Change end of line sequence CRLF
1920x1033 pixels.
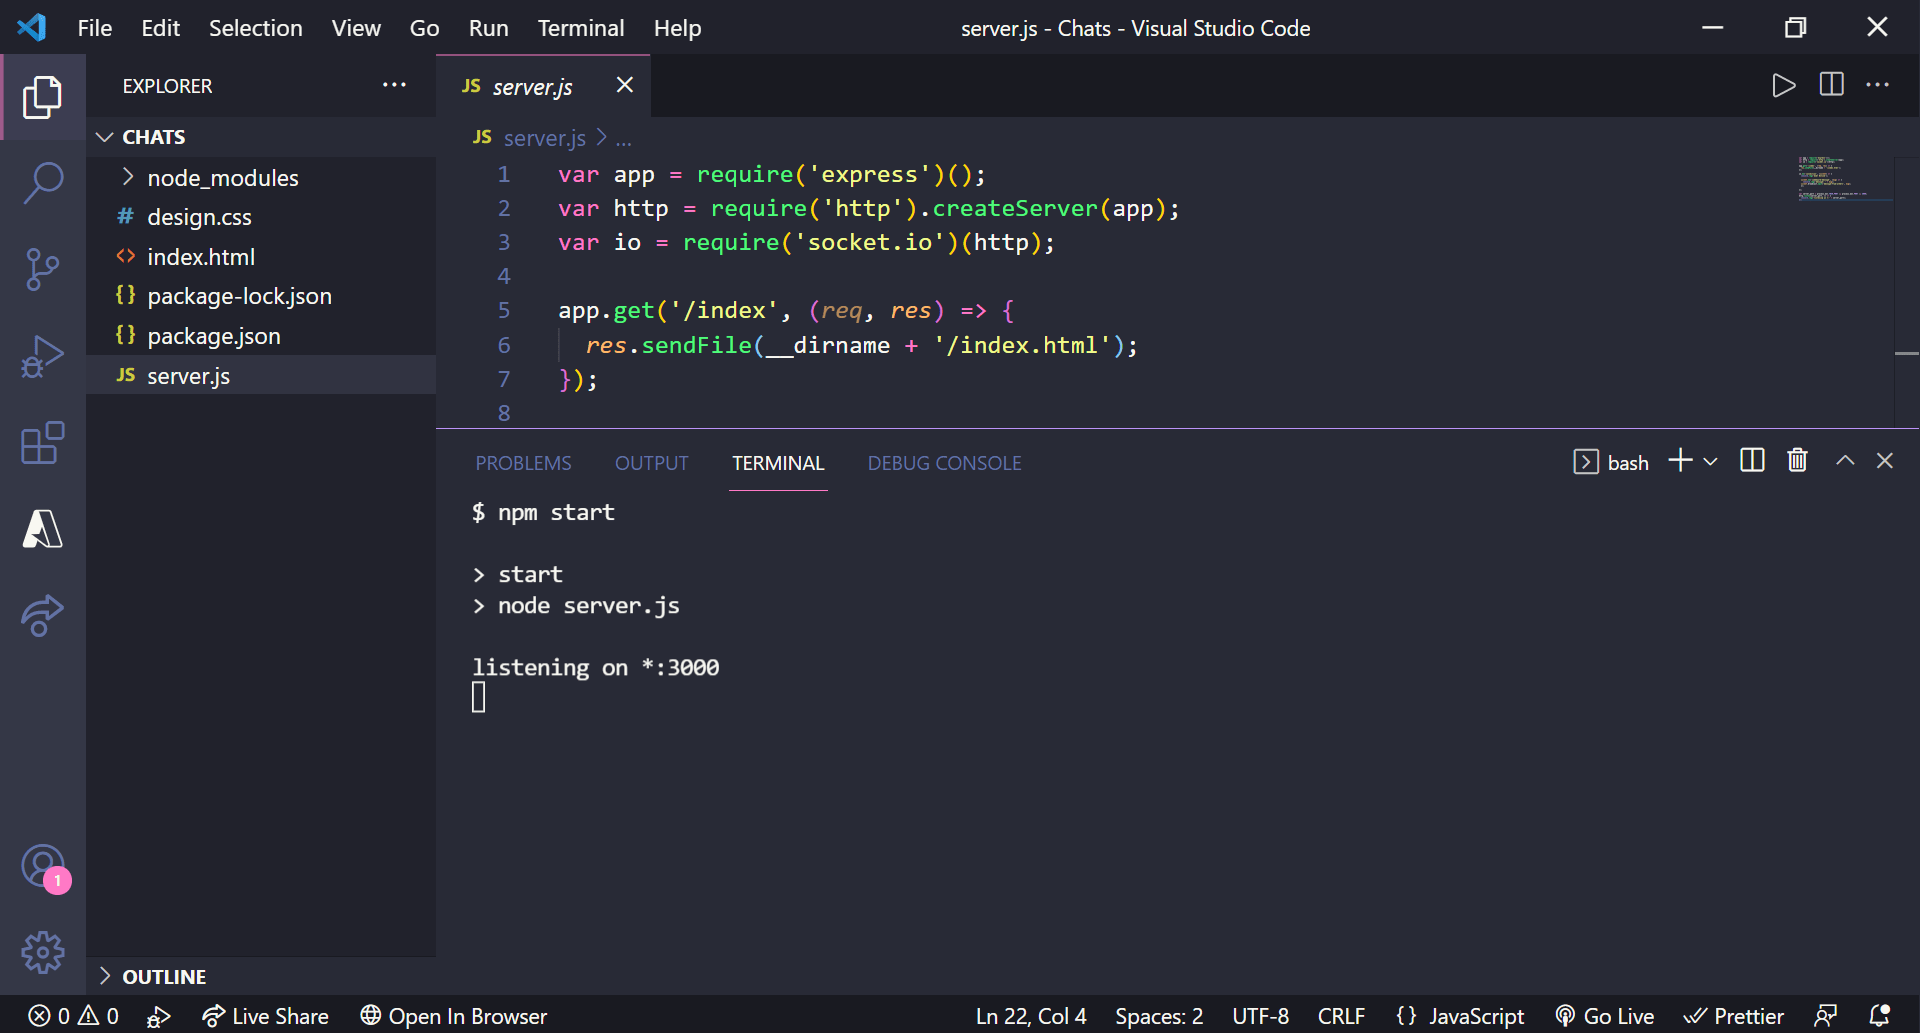tap(1341, 1016)
